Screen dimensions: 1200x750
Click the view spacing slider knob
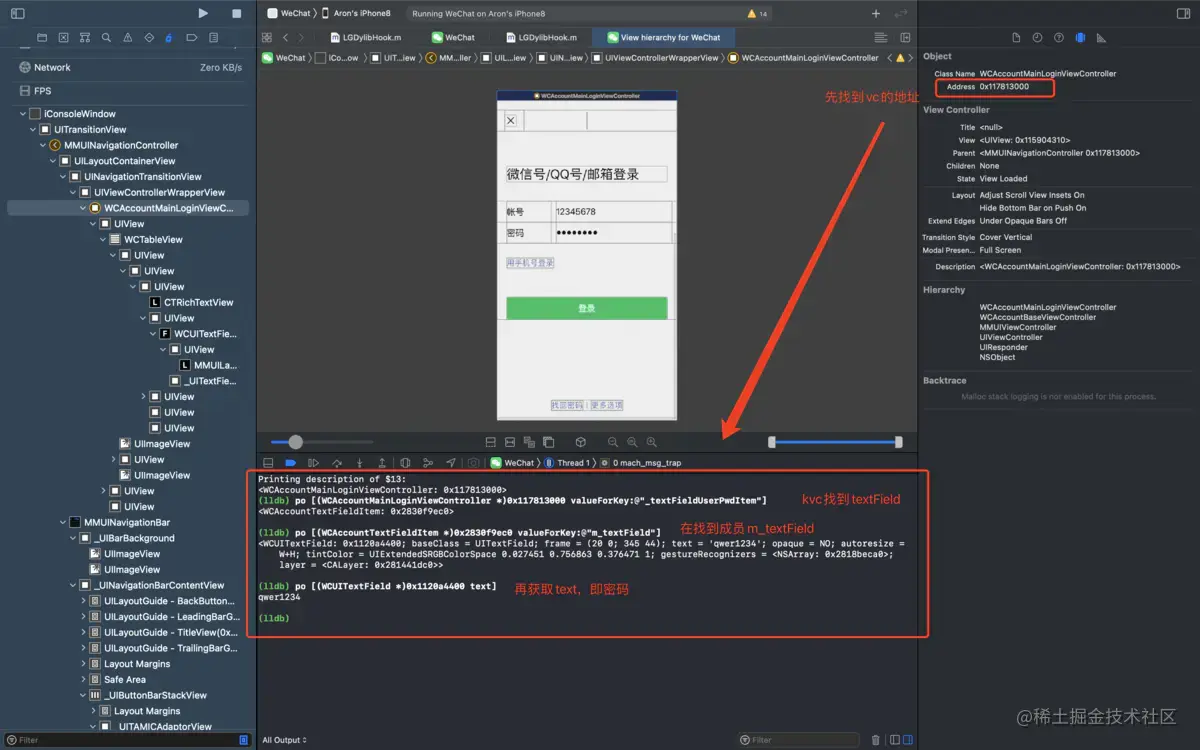[x=295, y=442]
